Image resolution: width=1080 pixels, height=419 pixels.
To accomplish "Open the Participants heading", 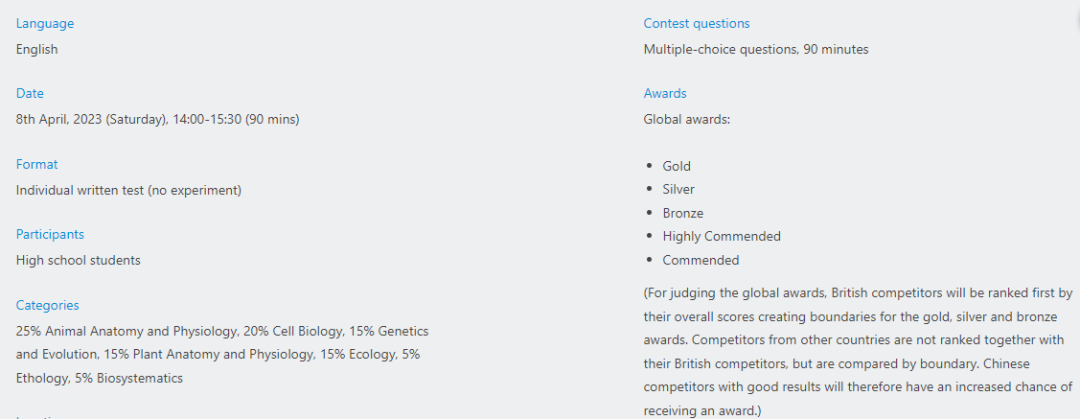I will click(50, 234).
